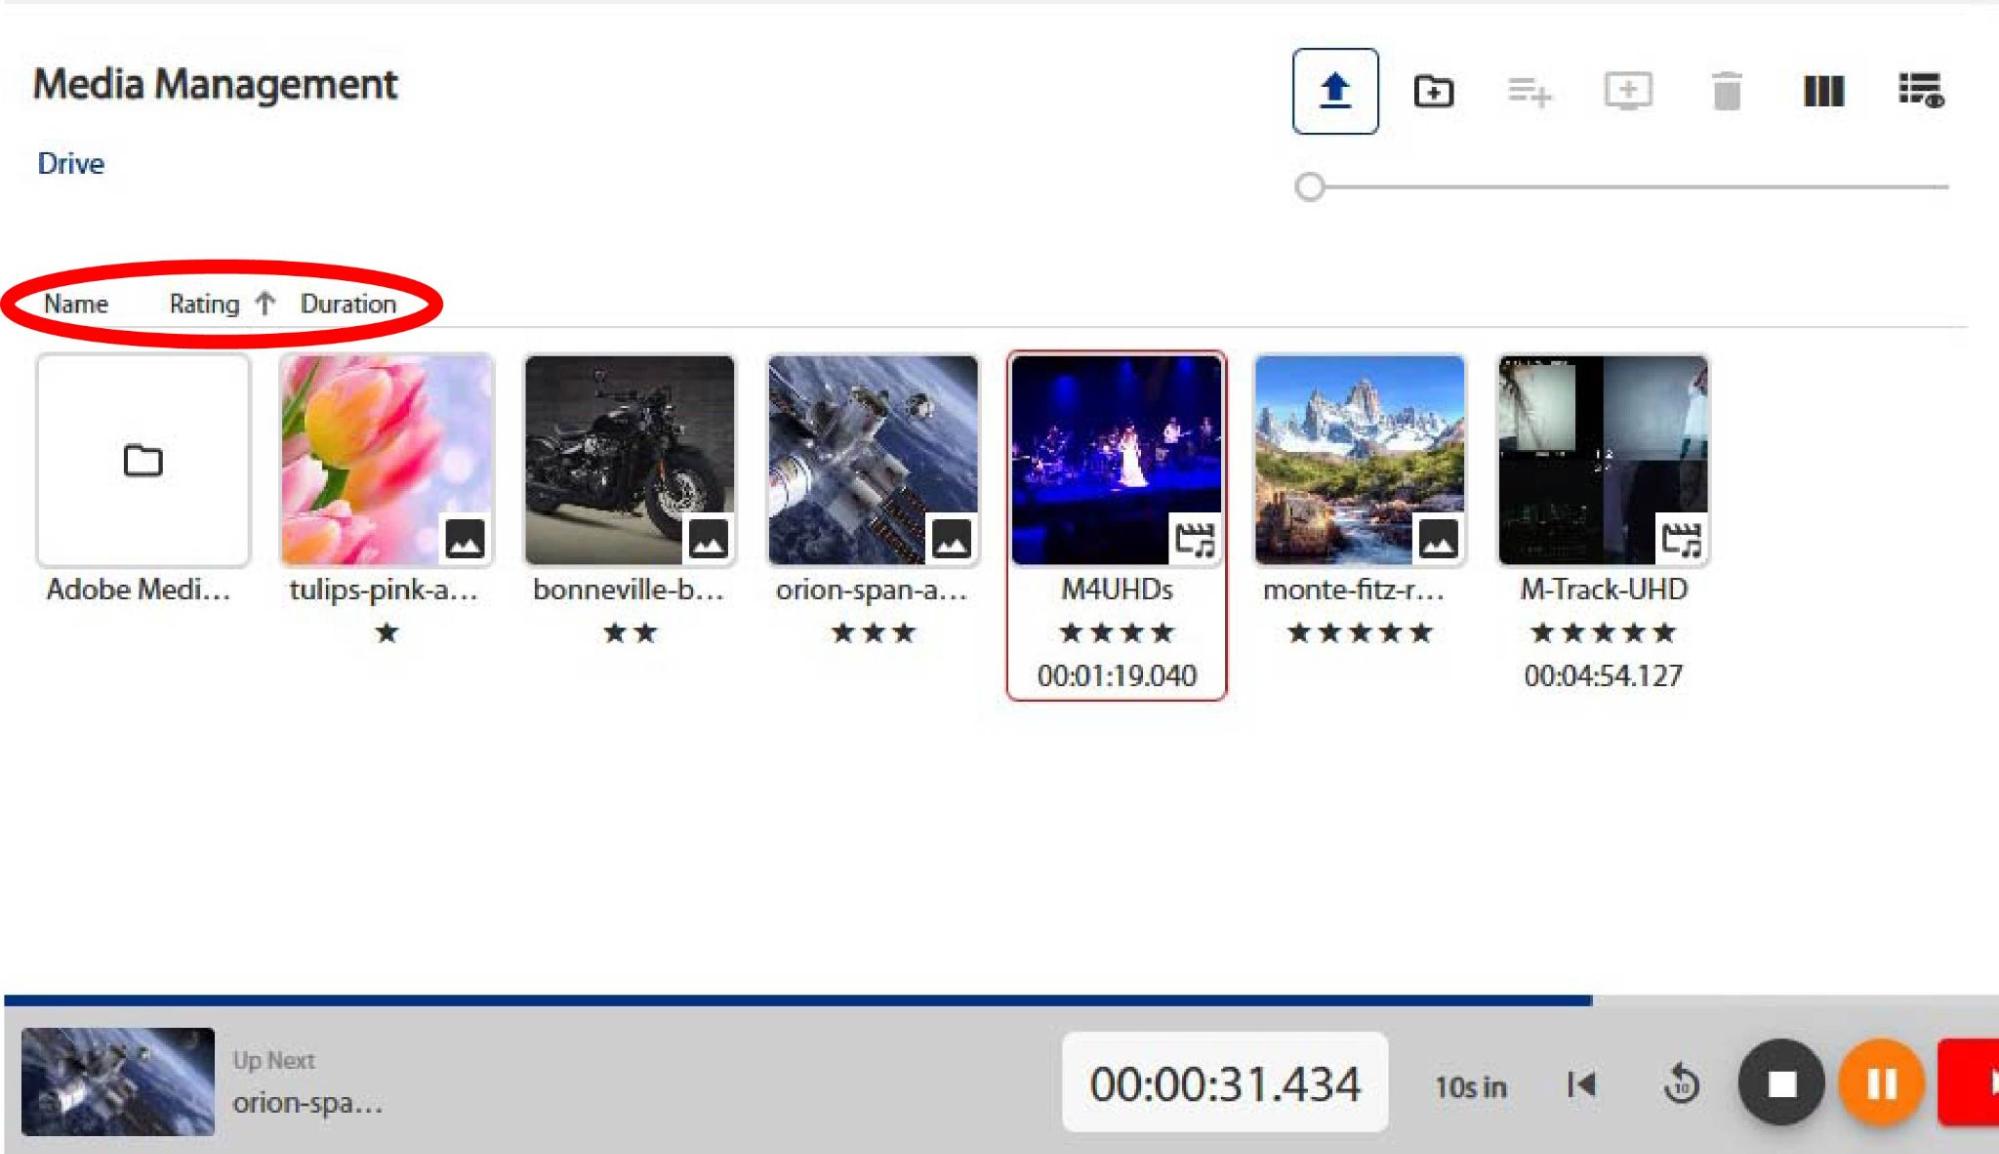Viewport: 1999px width, 1154px height.
Task: Click the five-star rating under monte-fitz-r
Action: [x=1360, y=633]
